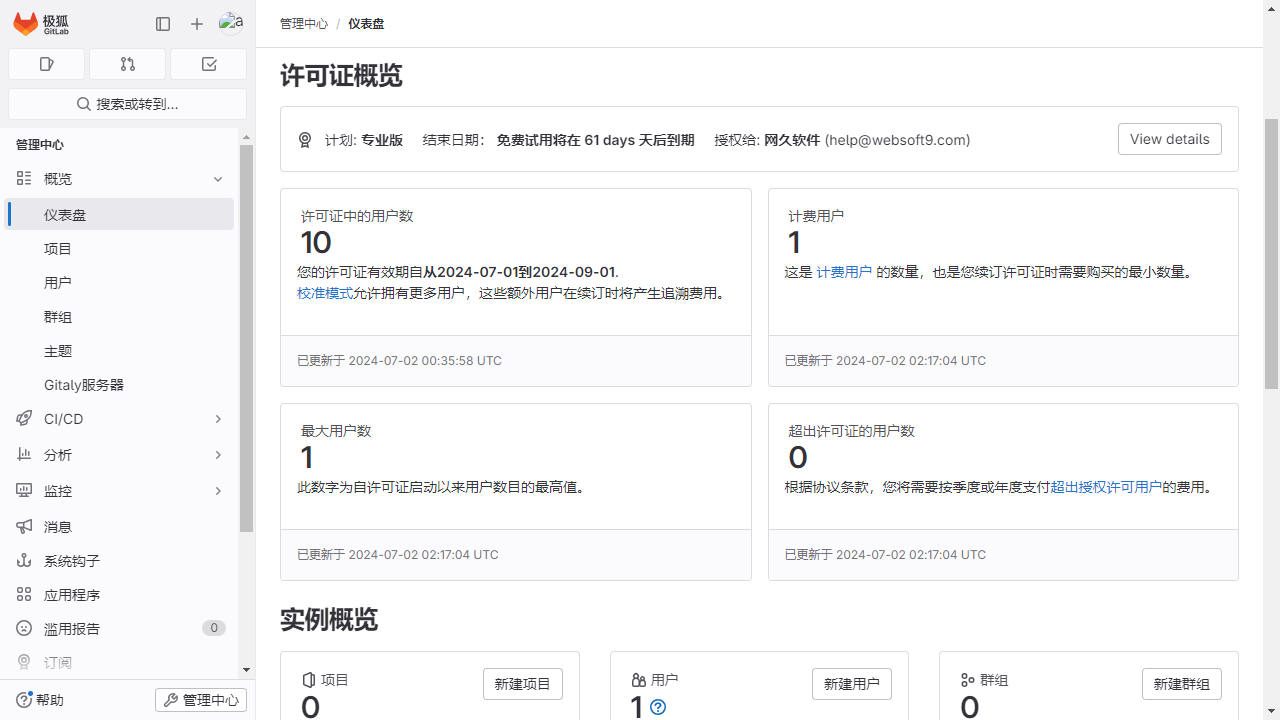Viewport: 1280px width, 720px height.
Task: Open the user avatar menu
Action: (231, 23)
